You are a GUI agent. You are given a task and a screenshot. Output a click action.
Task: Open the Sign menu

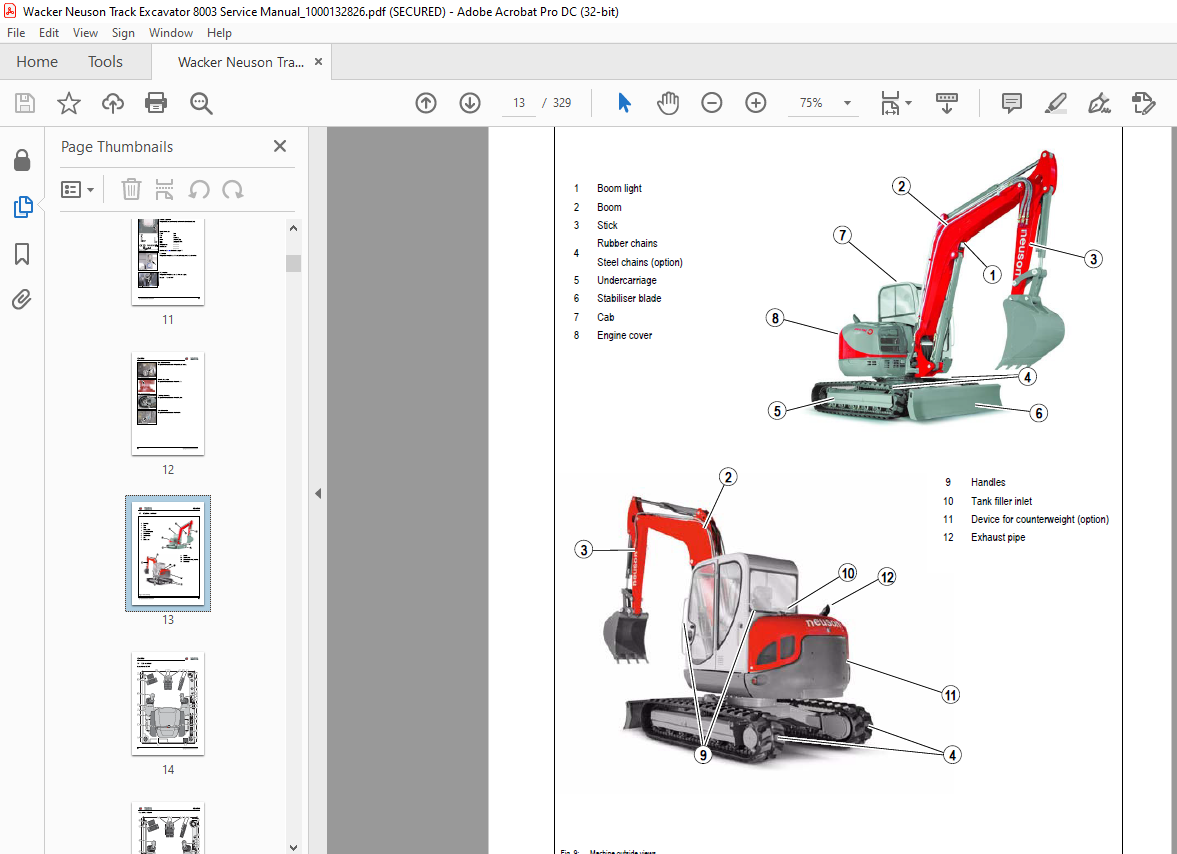[x=123, y=33]
